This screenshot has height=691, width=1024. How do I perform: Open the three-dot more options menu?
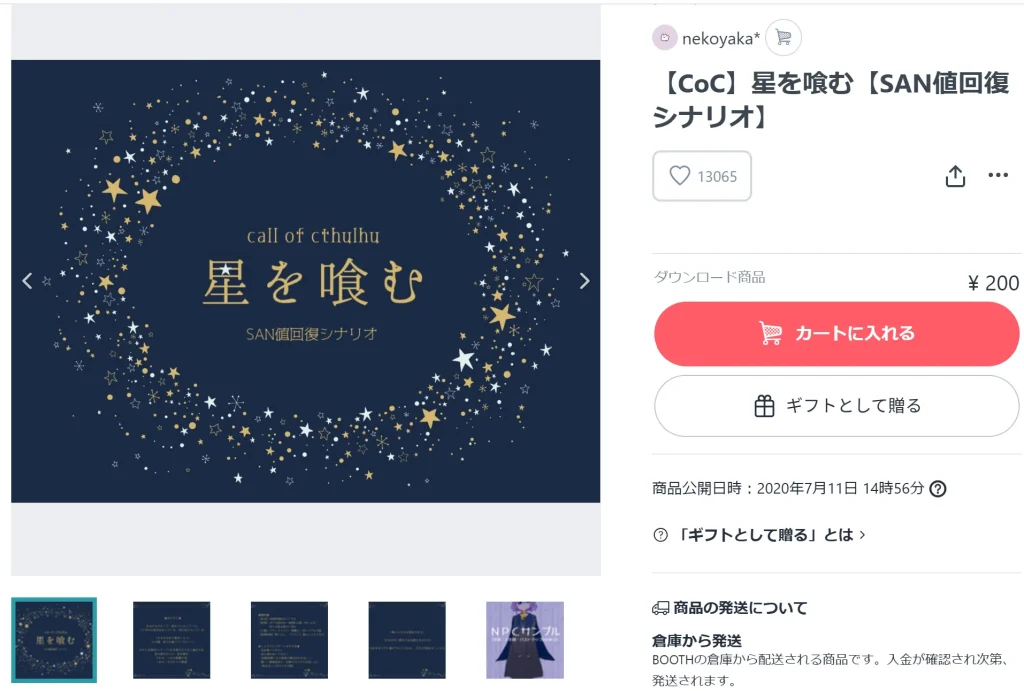click(x=998, y=175)
